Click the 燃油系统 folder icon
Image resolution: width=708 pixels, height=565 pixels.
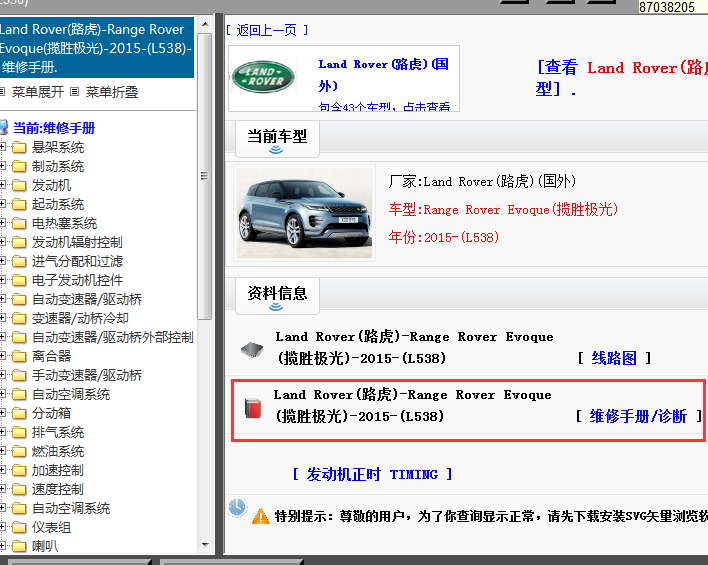click(x=19, y=451)
